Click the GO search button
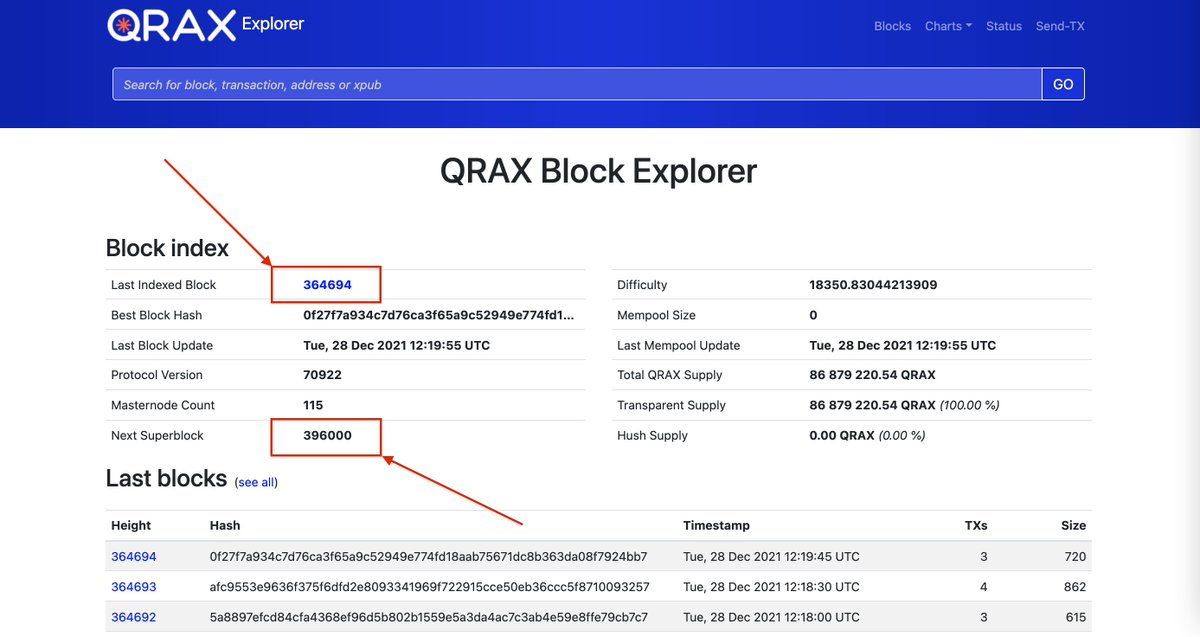Viewport: 1200px width, 637px height. pyautogui.click(x=1063, y=85)
